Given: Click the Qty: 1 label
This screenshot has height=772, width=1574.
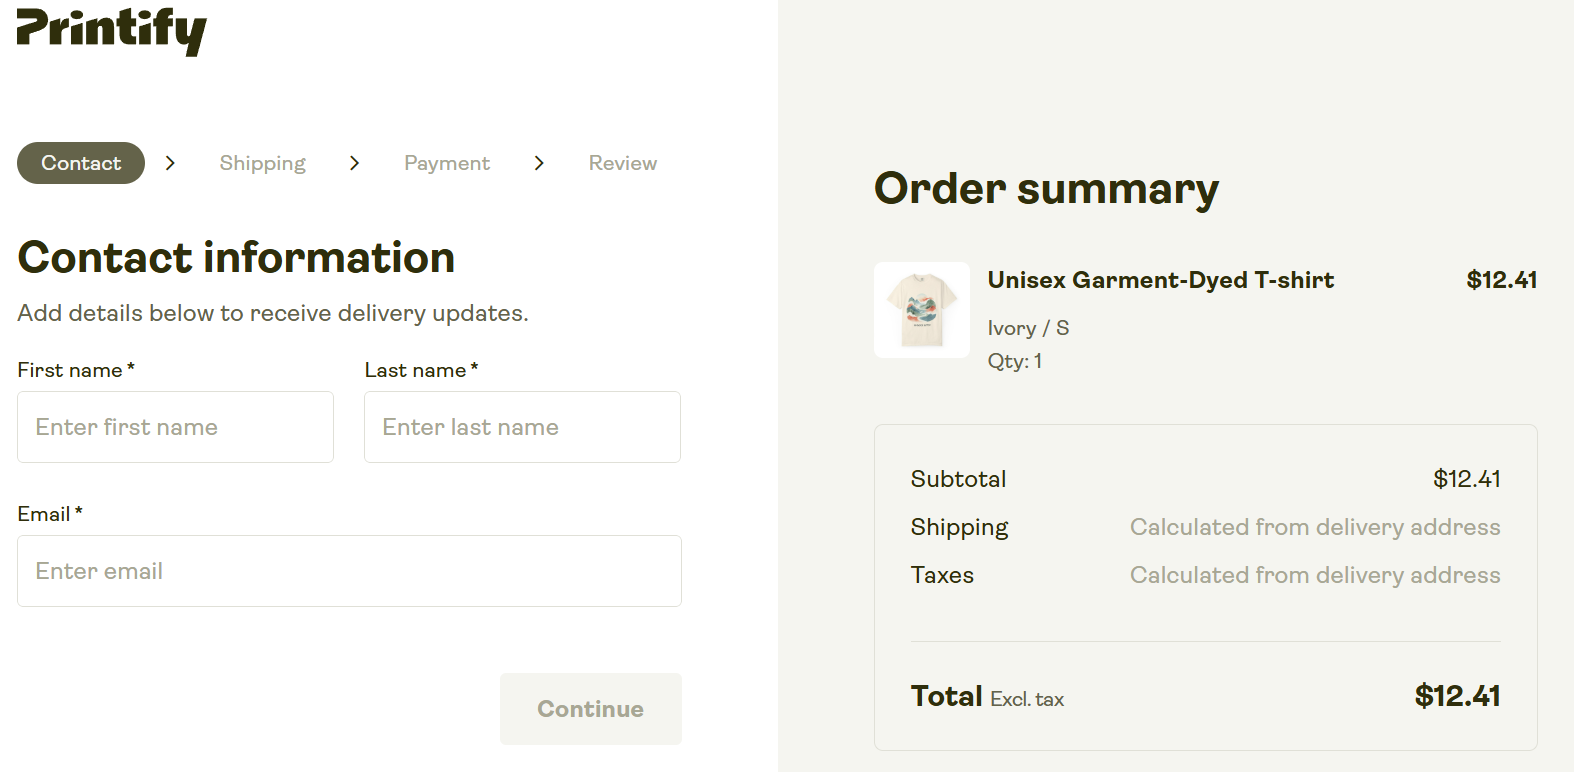Looking at the screenshot, I should tap(1014, 361).
